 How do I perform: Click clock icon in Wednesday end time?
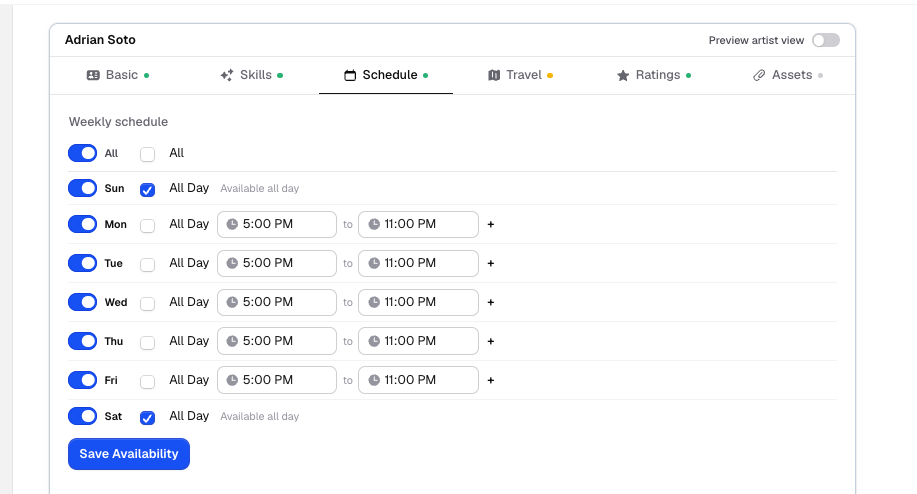point(374,302)
